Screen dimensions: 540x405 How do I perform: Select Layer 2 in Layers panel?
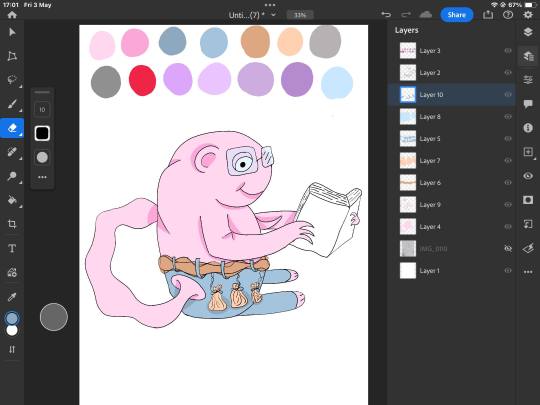451,73
